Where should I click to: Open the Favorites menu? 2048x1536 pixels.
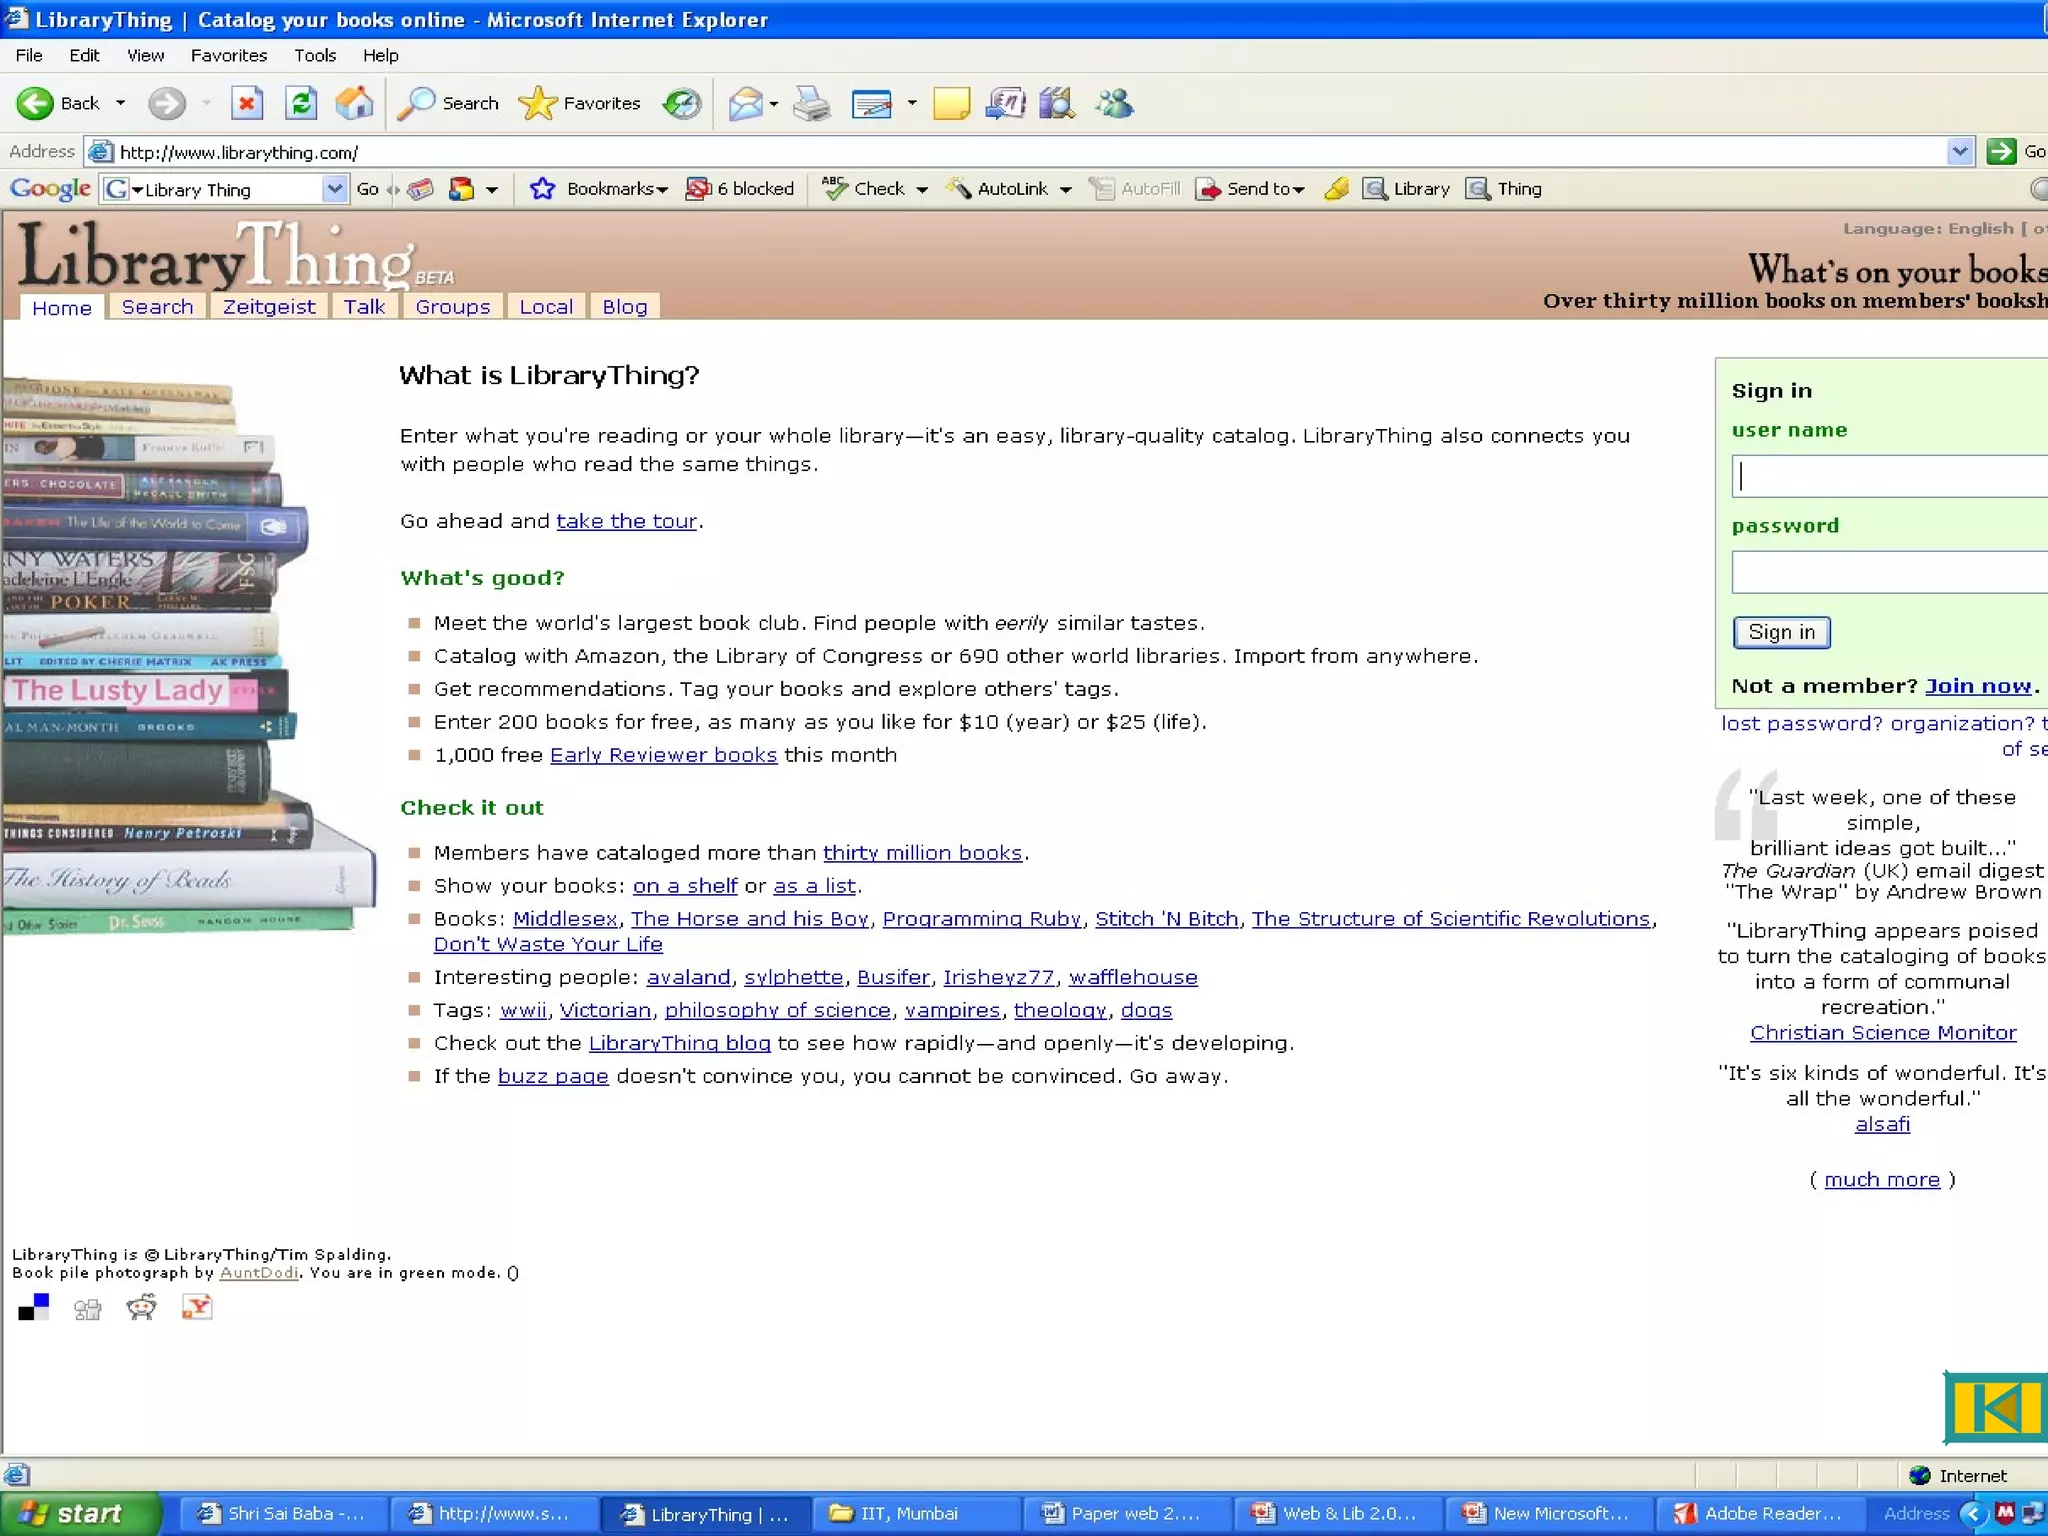click(x=228, y=55)
